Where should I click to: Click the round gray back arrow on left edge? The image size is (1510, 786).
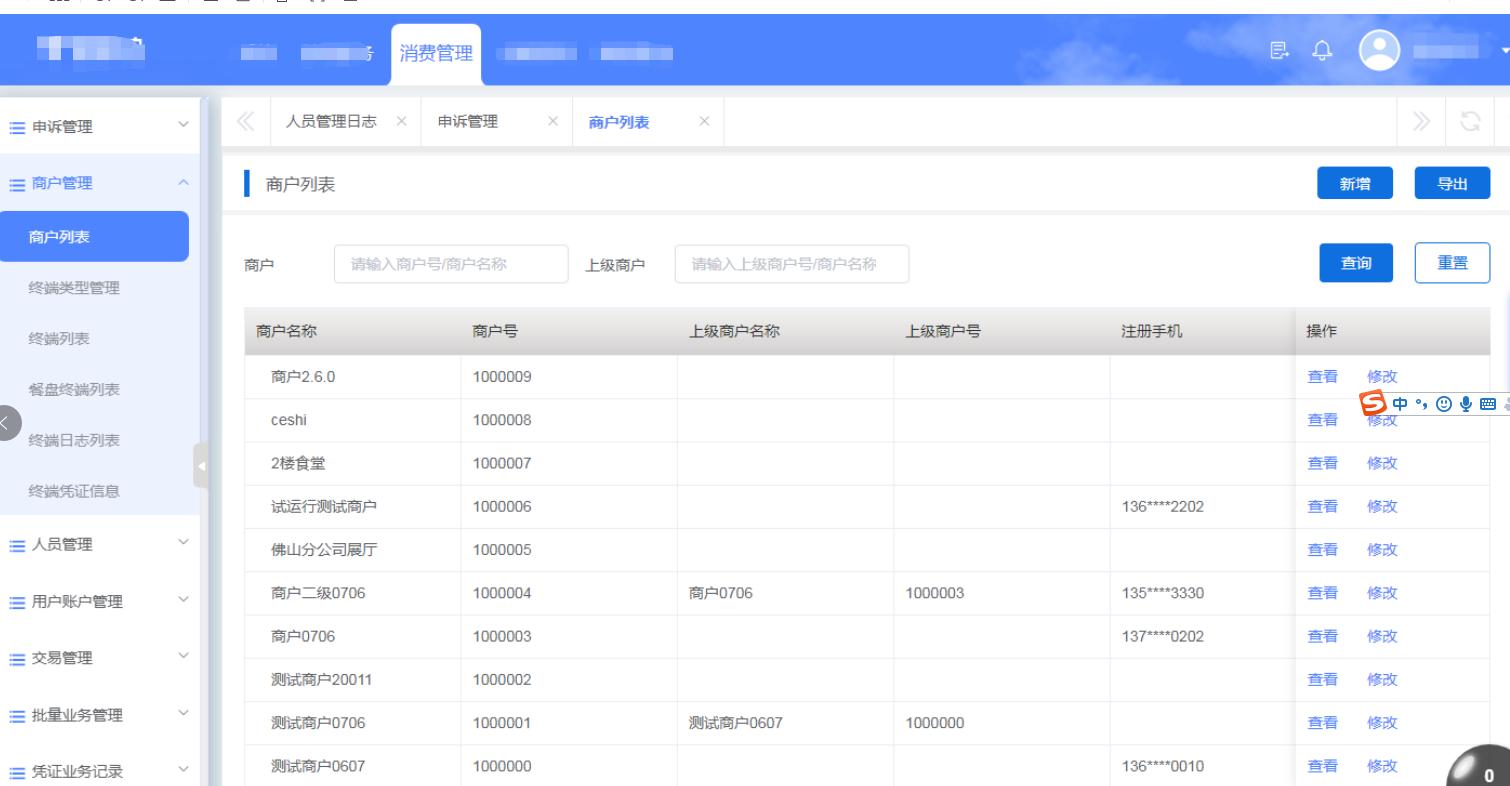(x=6, y=423)
